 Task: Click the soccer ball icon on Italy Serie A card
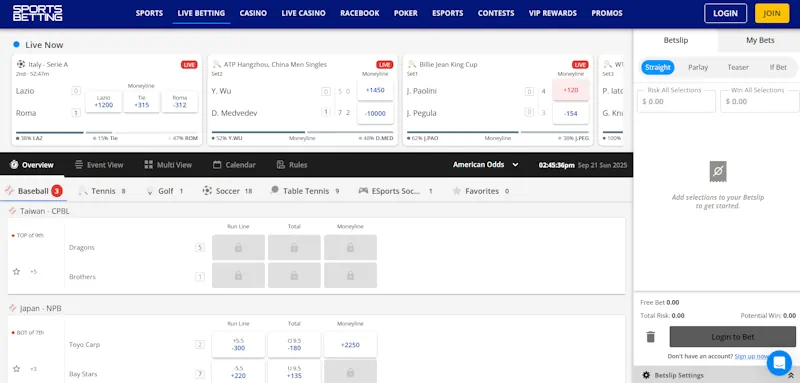21,64
